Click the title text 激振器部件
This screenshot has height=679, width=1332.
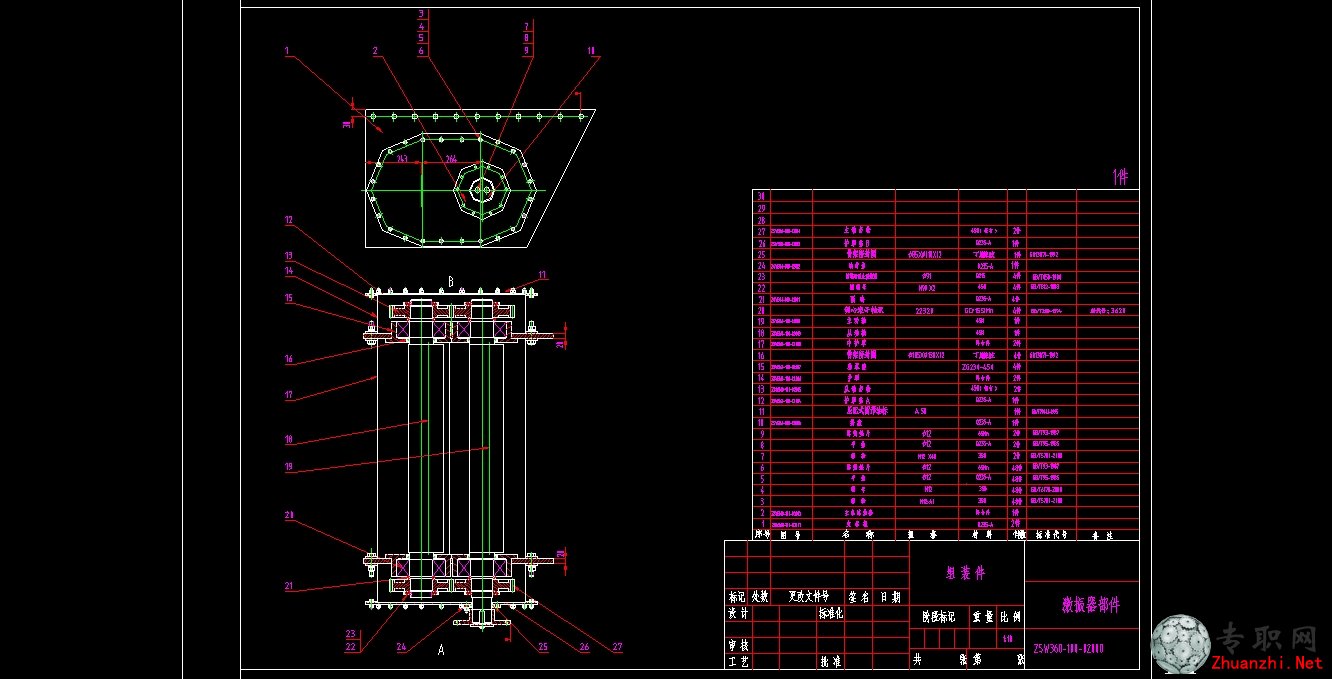click(1091, 605)
